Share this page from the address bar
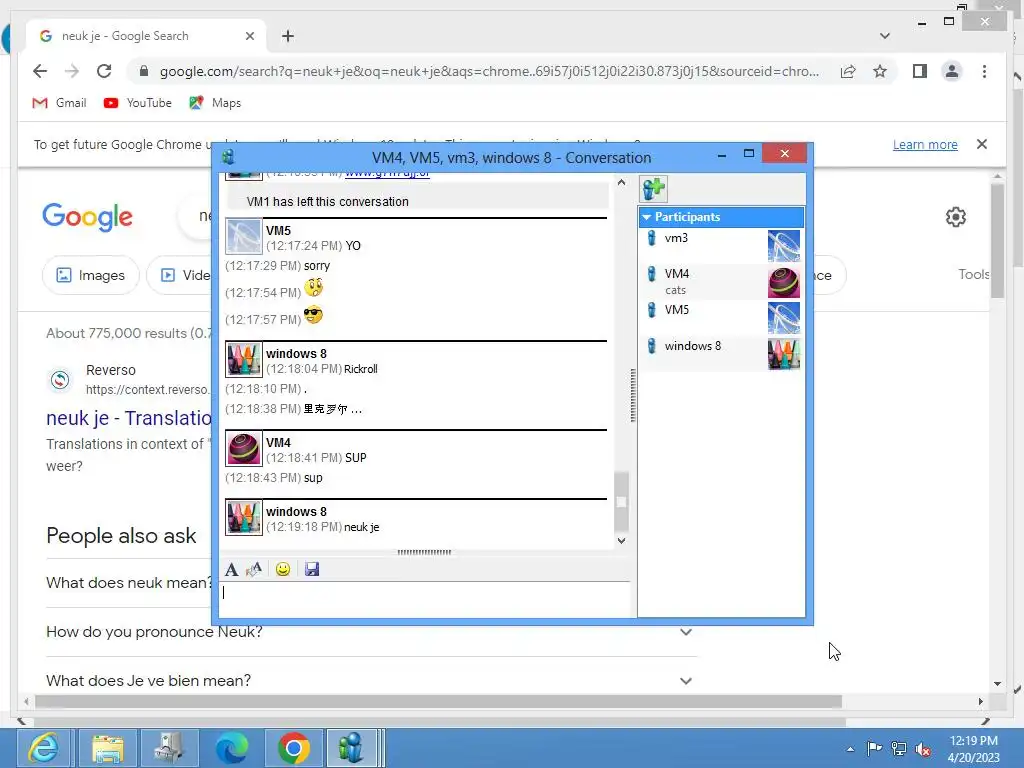The image size is (1024, 768). click(848, 71)
